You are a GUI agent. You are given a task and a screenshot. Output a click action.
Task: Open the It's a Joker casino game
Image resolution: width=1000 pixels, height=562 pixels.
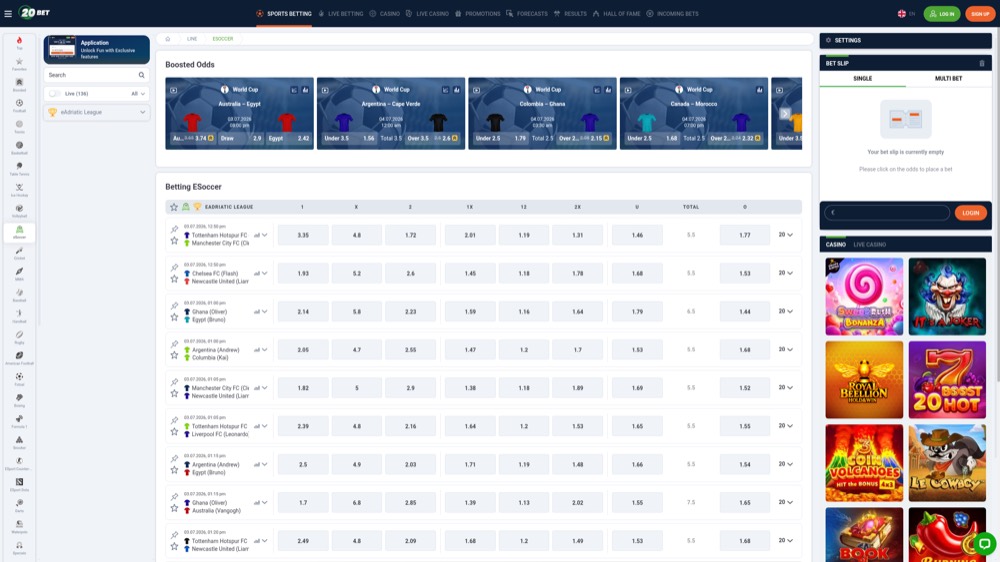[x=947, y=297]
